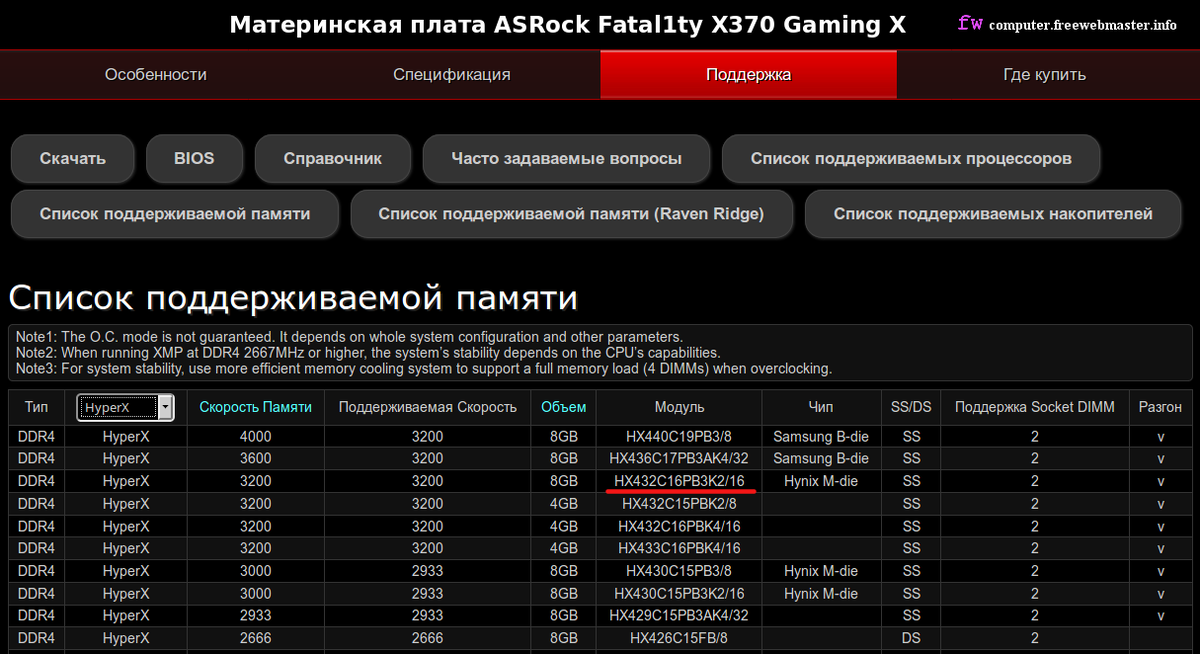Click the Note1 O.C. mode text

coord(349,337)
